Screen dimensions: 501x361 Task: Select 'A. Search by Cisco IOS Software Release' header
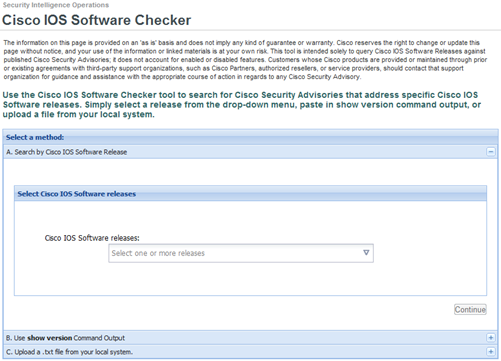[250, 152]
